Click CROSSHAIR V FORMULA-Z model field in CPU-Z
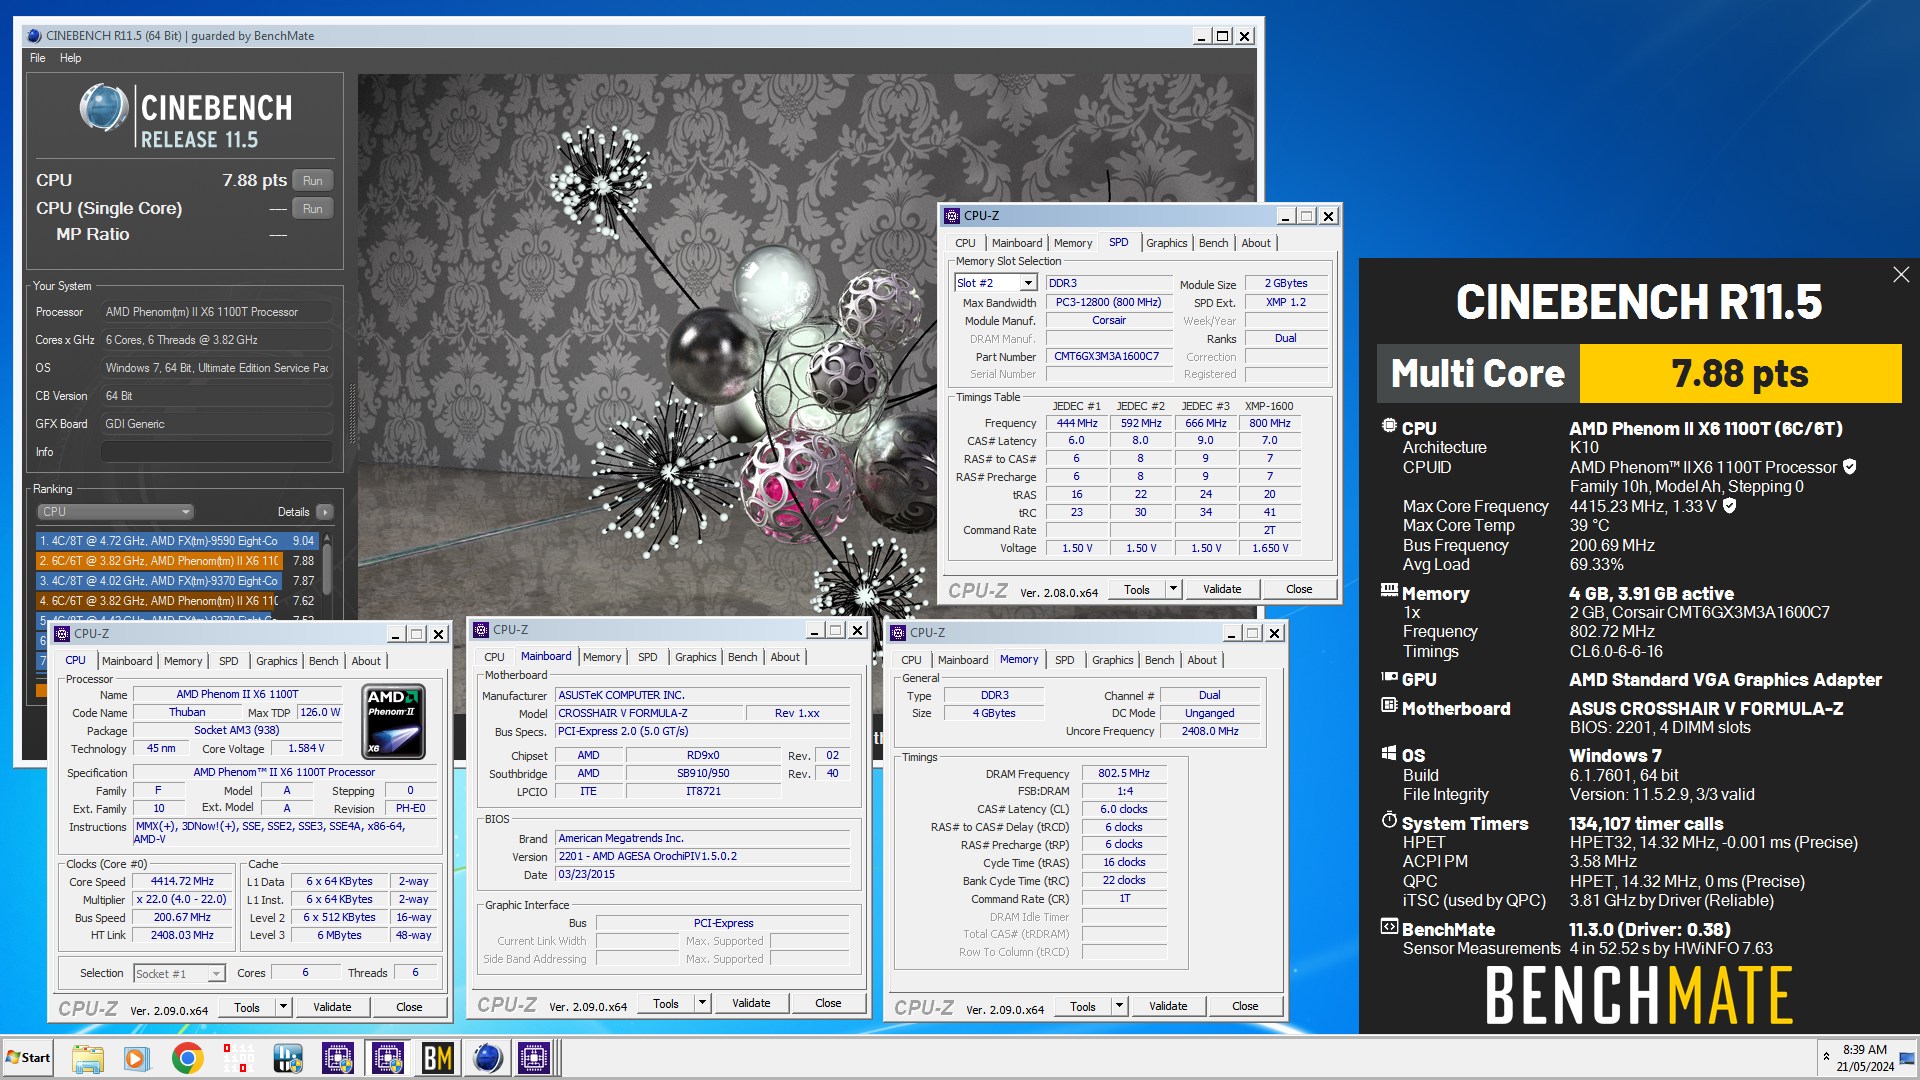This screenshot has height=1080, width=1920. point(650,713)
